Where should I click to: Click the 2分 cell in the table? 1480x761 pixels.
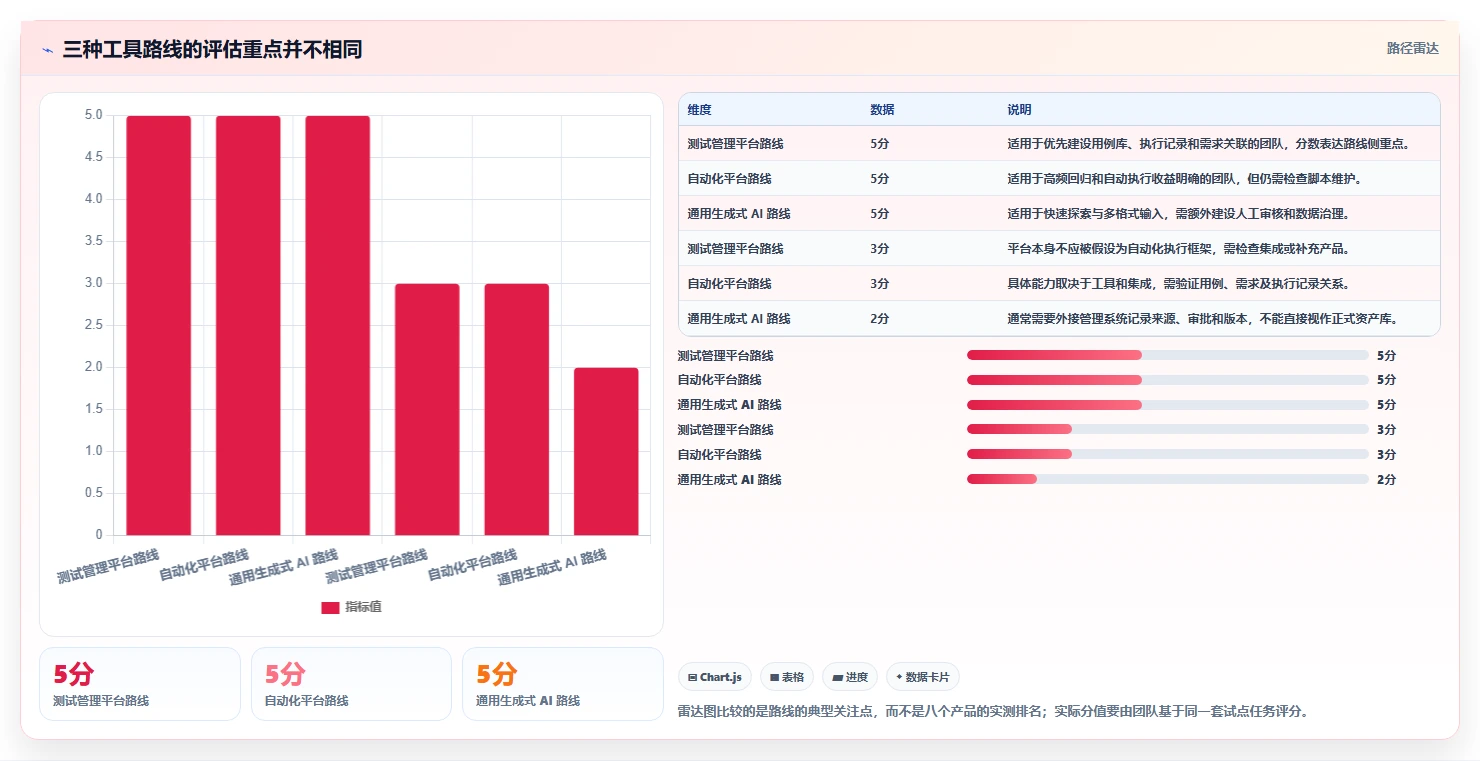coord(879,319)
